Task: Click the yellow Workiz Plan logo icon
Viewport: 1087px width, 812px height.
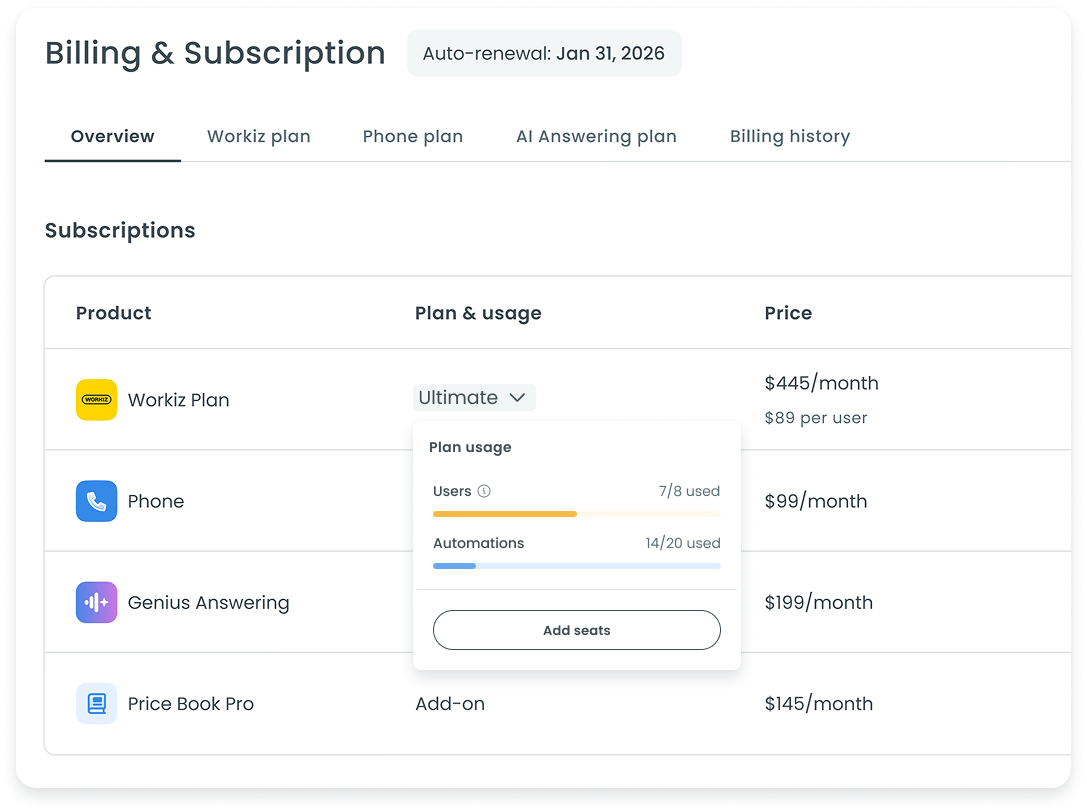Action: pos(96,400)
